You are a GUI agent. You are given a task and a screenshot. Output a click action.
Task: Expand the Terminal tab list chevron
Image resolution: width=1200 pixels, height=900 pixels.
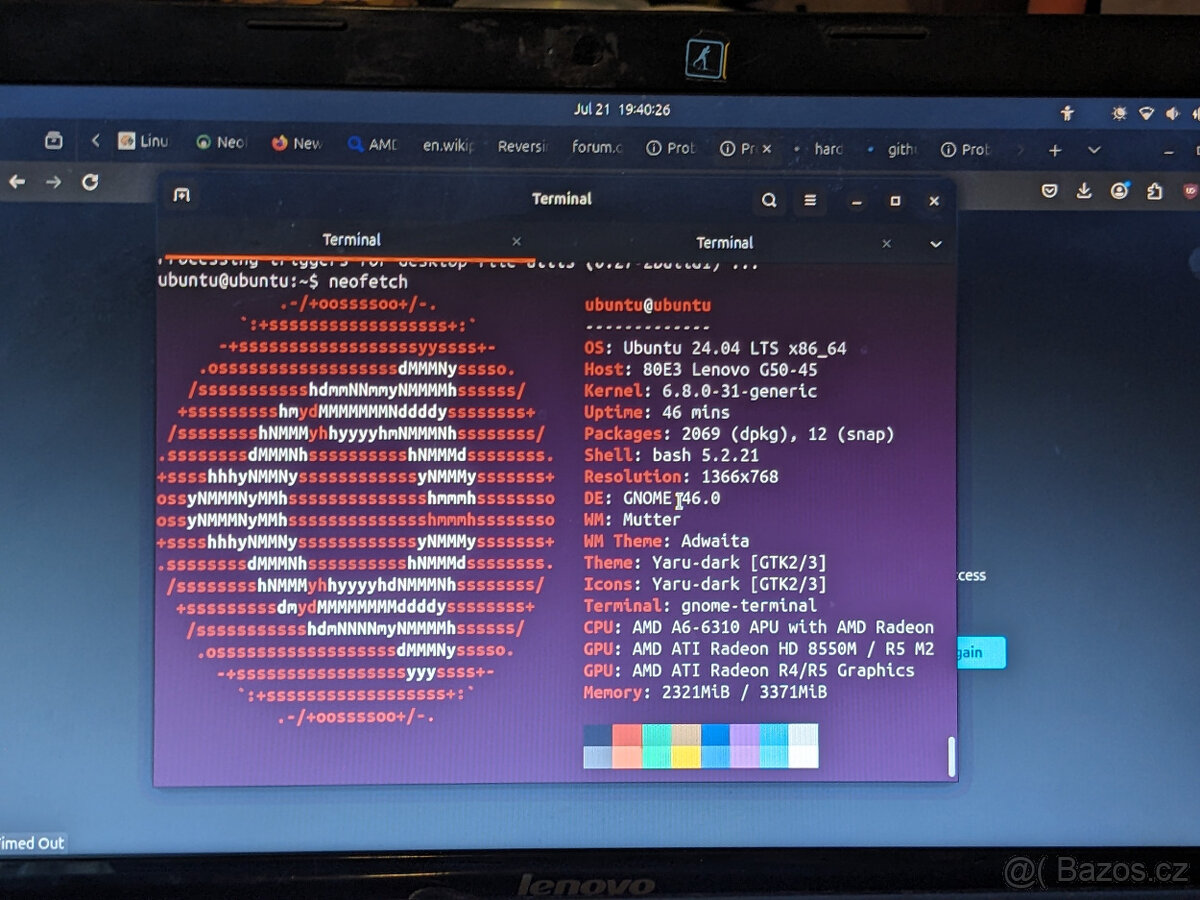point(936,244)
